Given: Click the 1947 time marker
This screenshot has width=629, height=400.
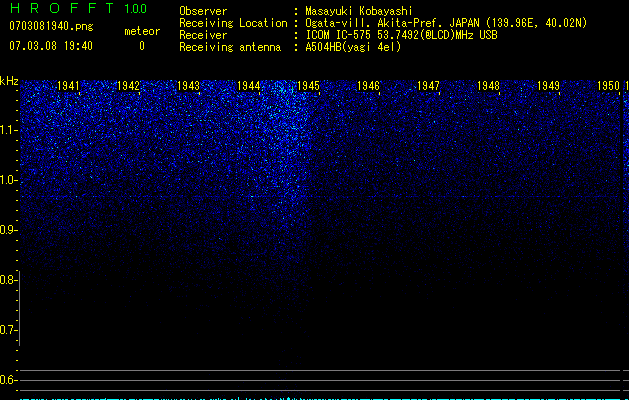Looking at the screenshot, I should (428, 86).
